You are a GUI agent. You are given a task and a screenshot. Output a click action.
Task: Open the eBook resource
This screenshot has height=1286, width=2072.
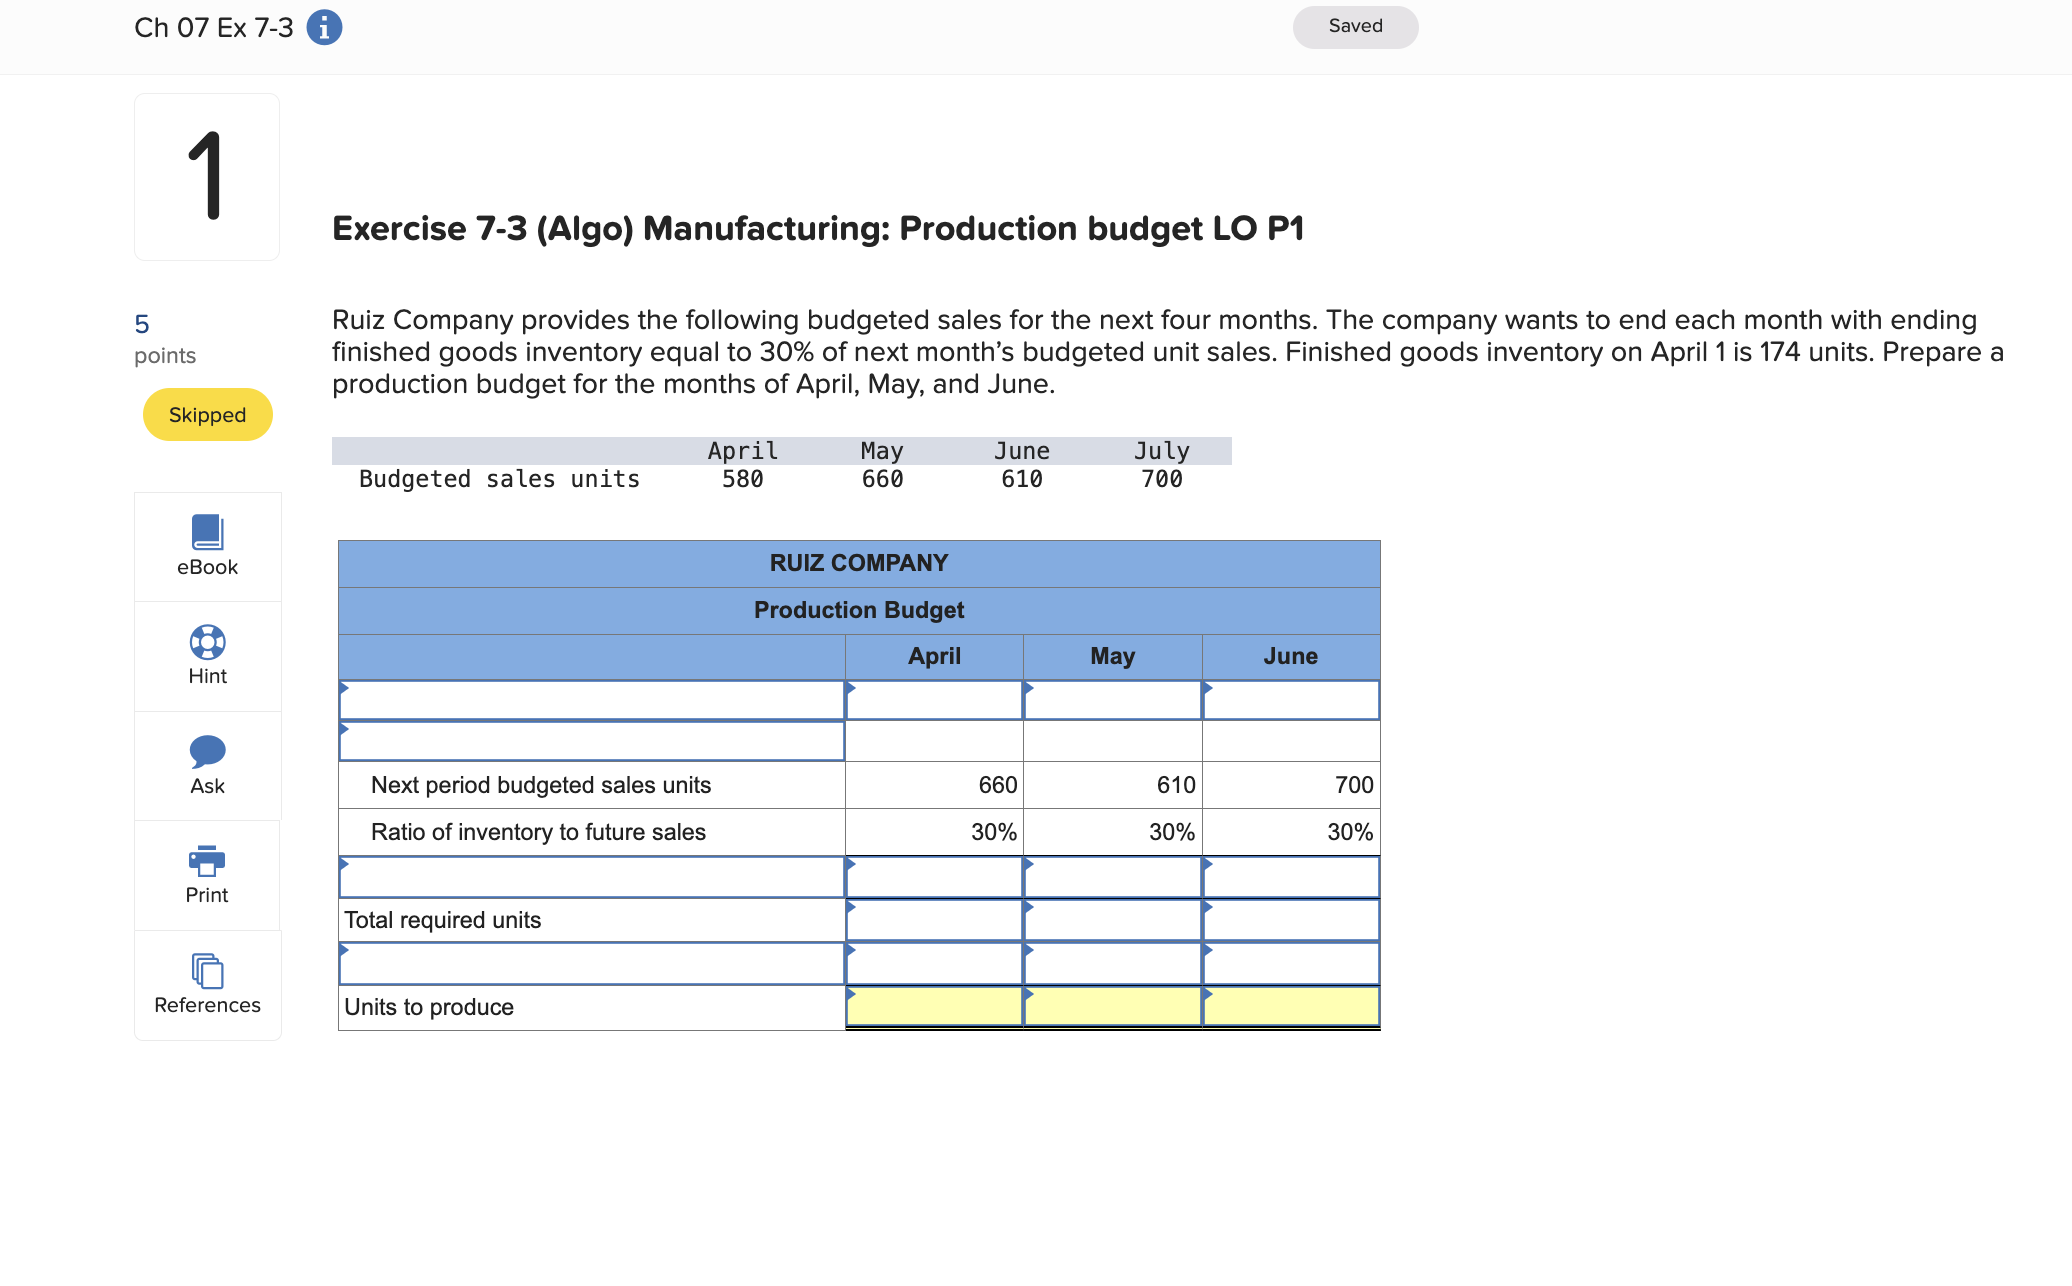(x=207, y=546)
